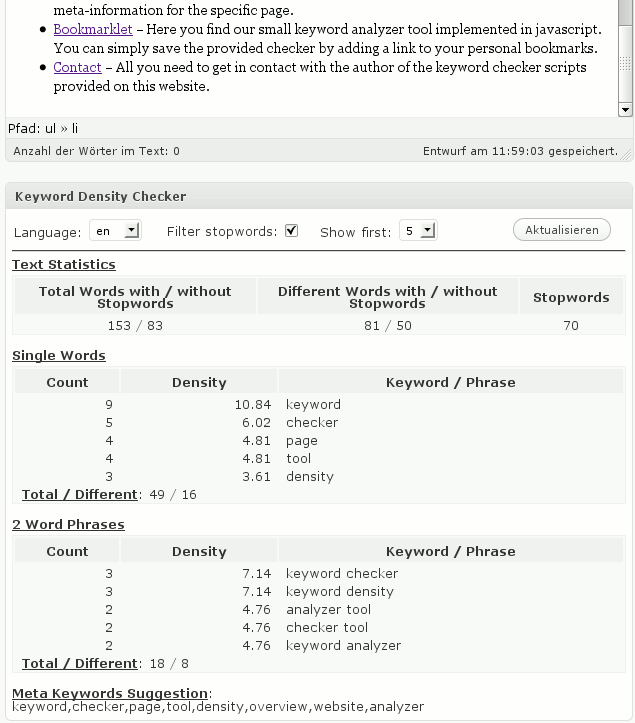Viewport: 635px width, 723px height.
Task: Click the 'keyword checker' phrase row
Action: 319,574
